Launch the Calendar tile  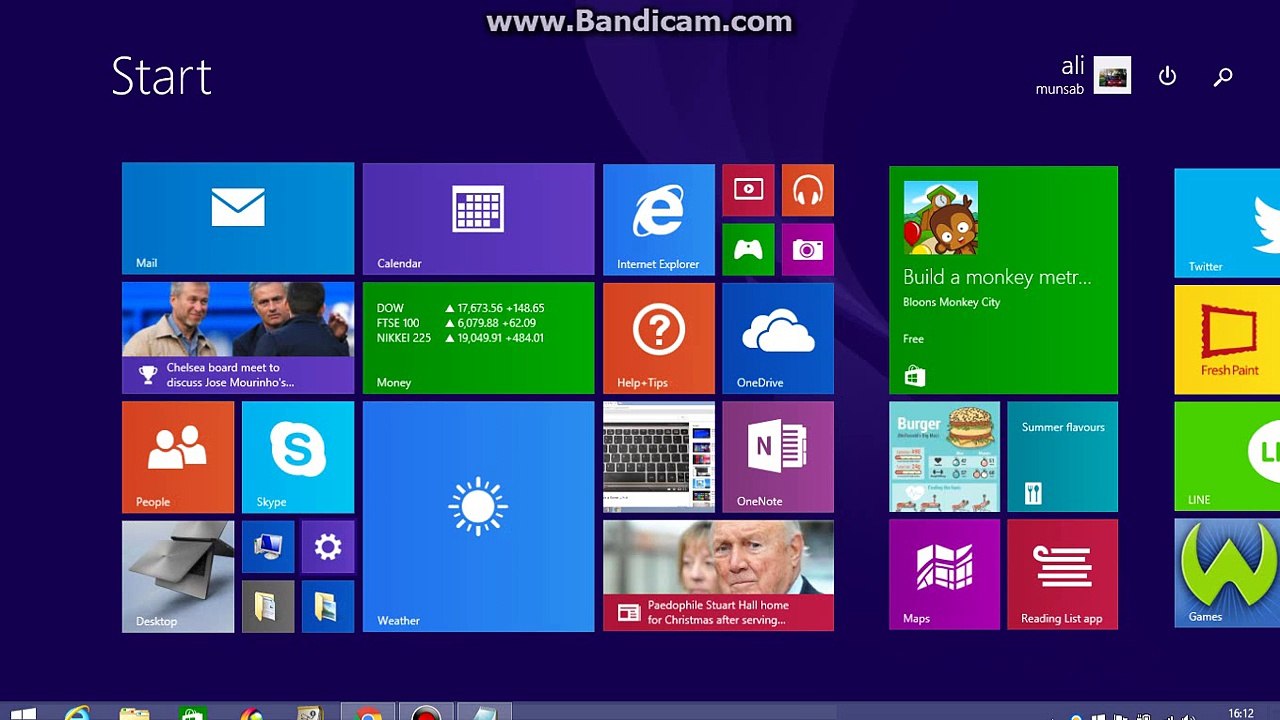(x=478, y=218)
